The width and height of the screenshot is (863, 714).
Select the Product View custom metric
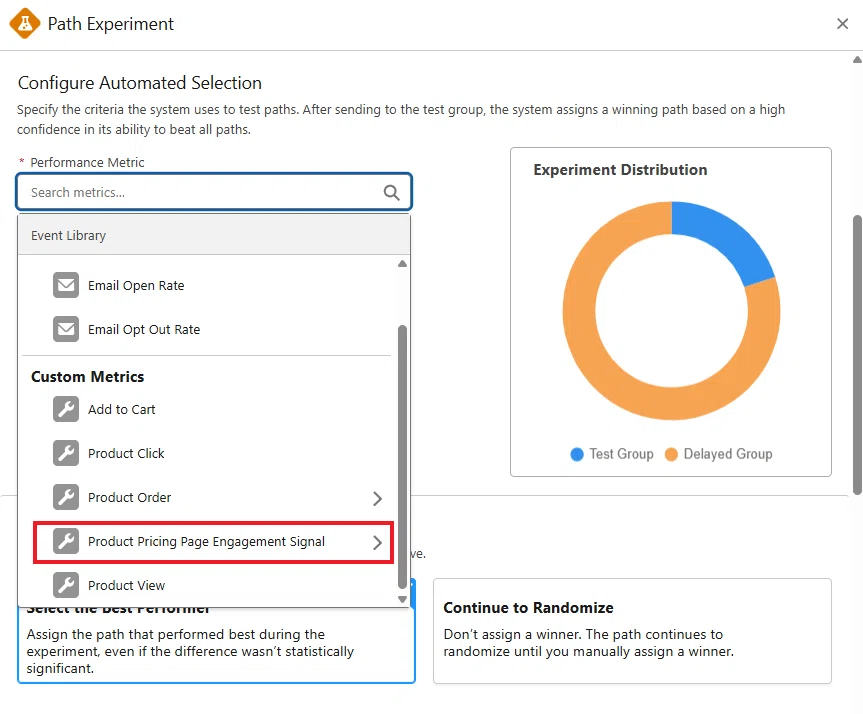coord(127,586)
